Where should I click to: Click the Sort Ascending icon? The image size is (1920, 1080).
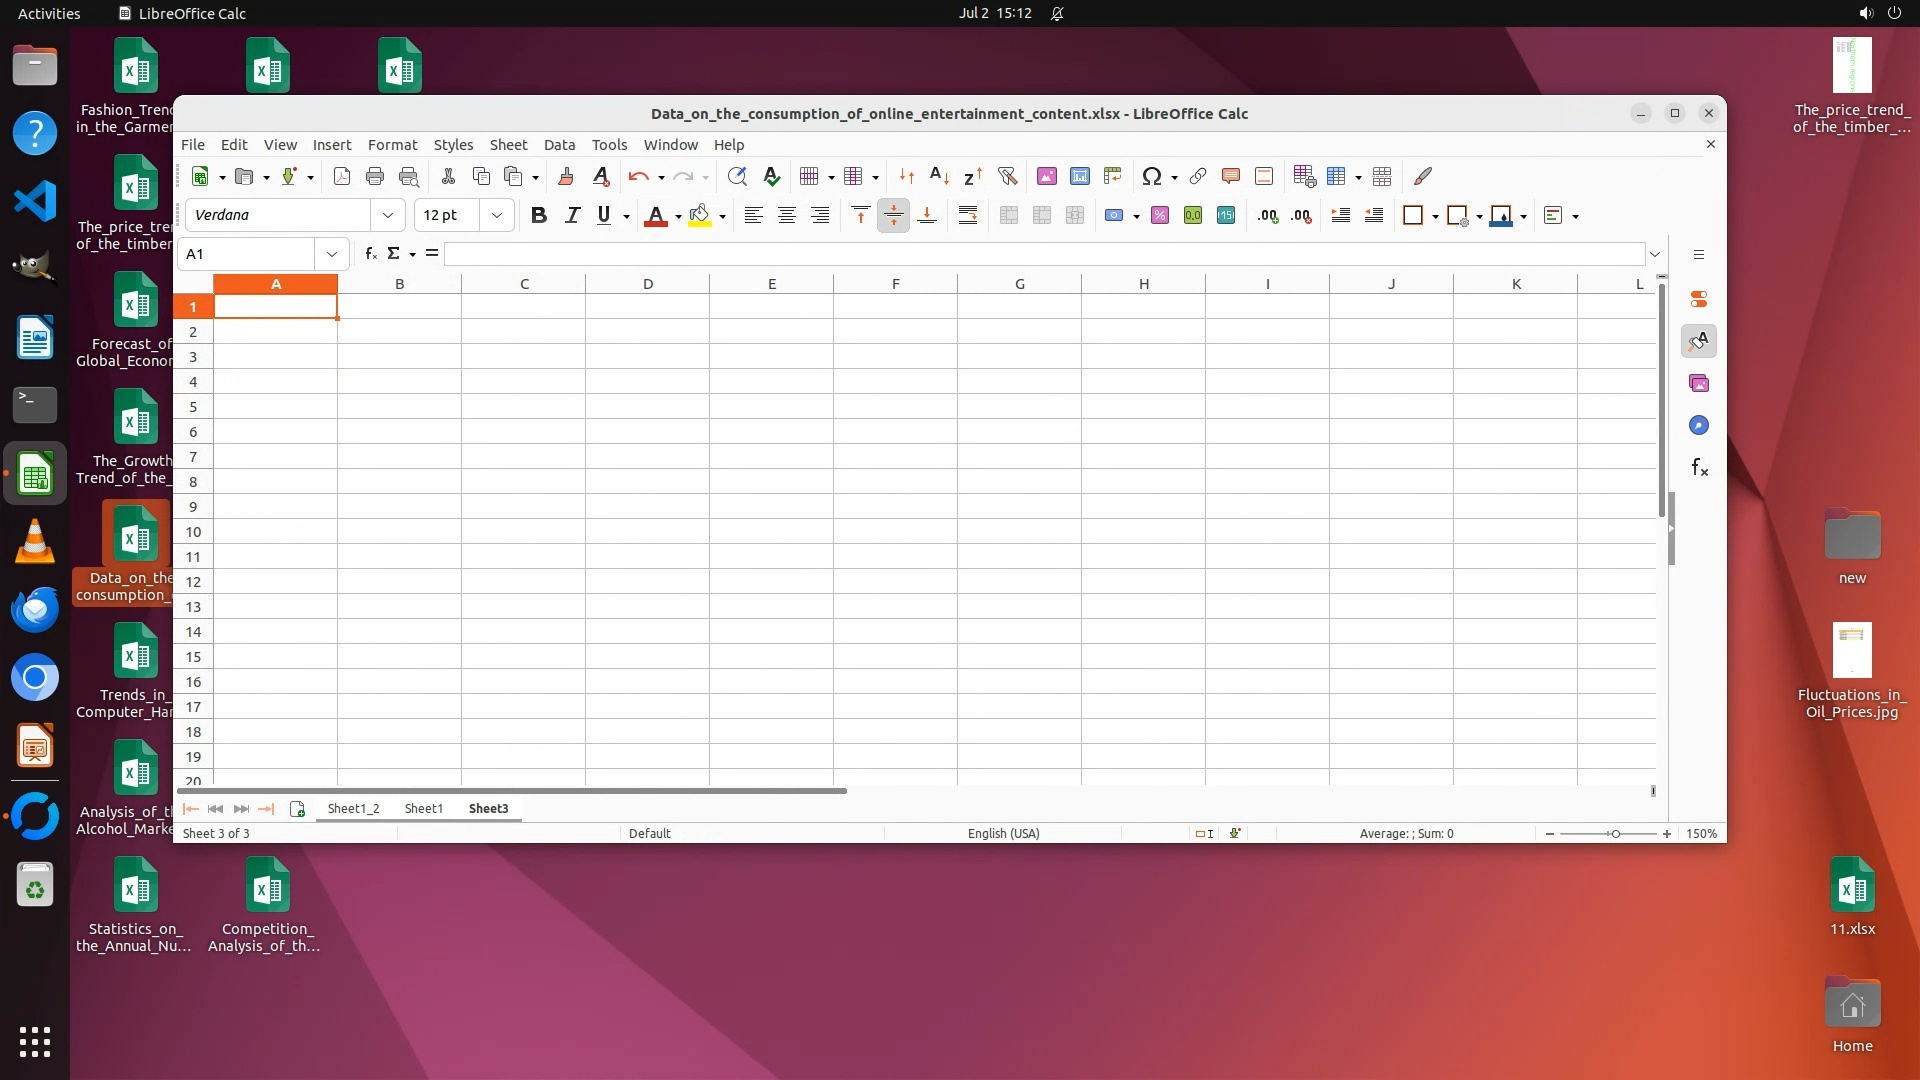939,177
